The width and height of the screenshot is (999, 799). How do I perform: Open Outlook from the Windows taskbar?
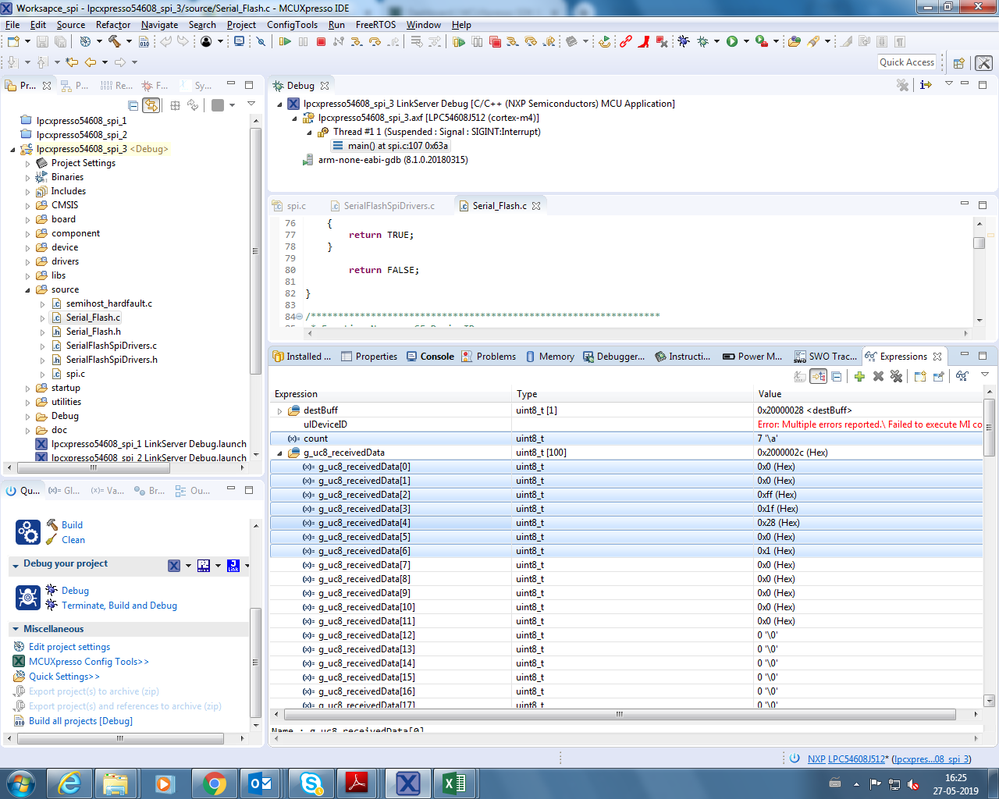[260, 783]
